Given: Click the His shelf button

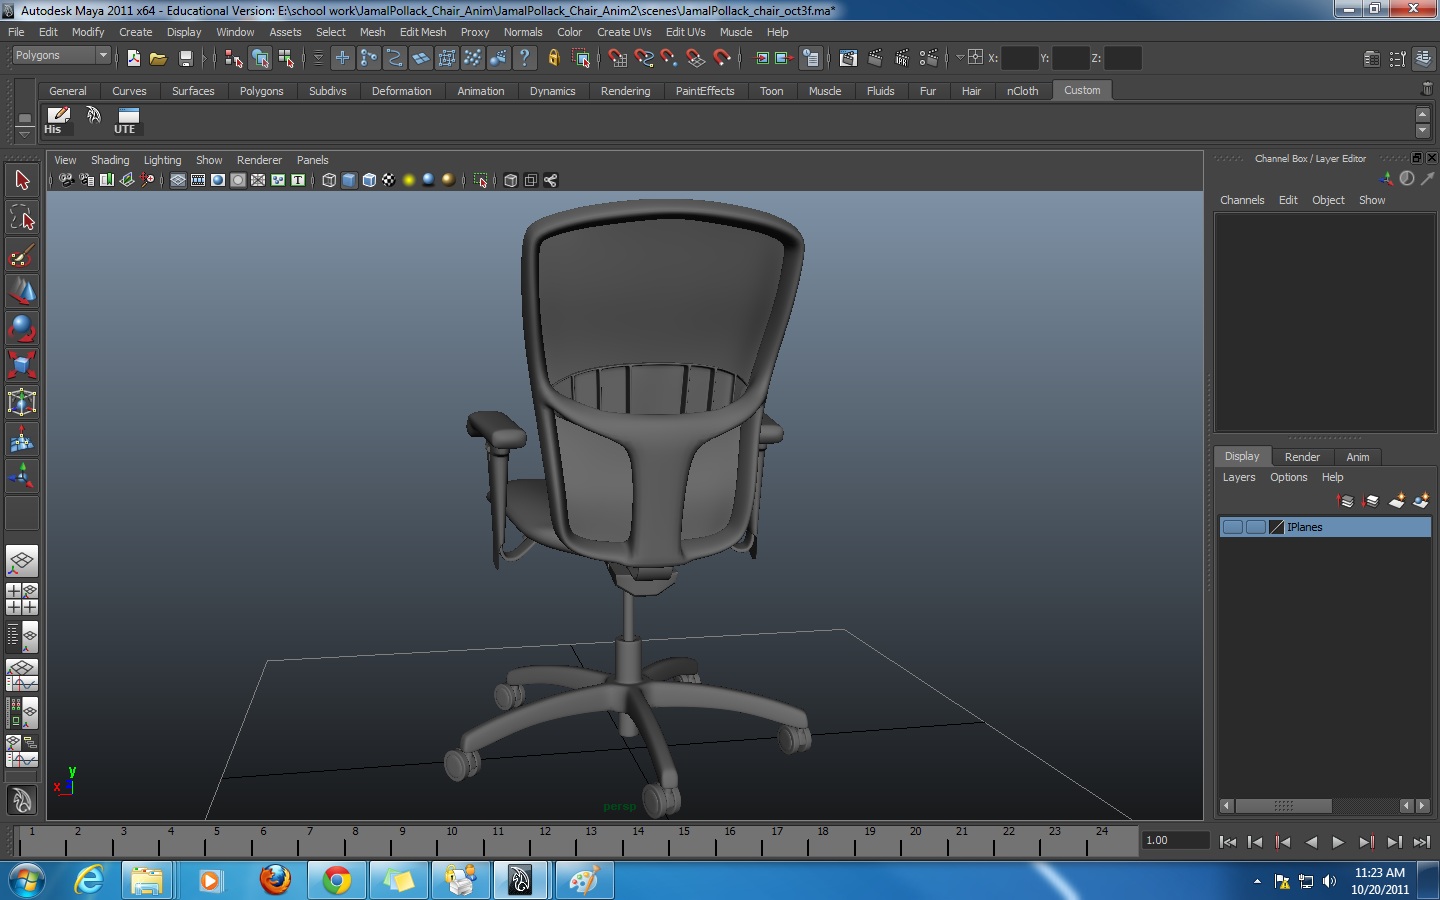Looking at the screenshot, I should pos(58,121).
